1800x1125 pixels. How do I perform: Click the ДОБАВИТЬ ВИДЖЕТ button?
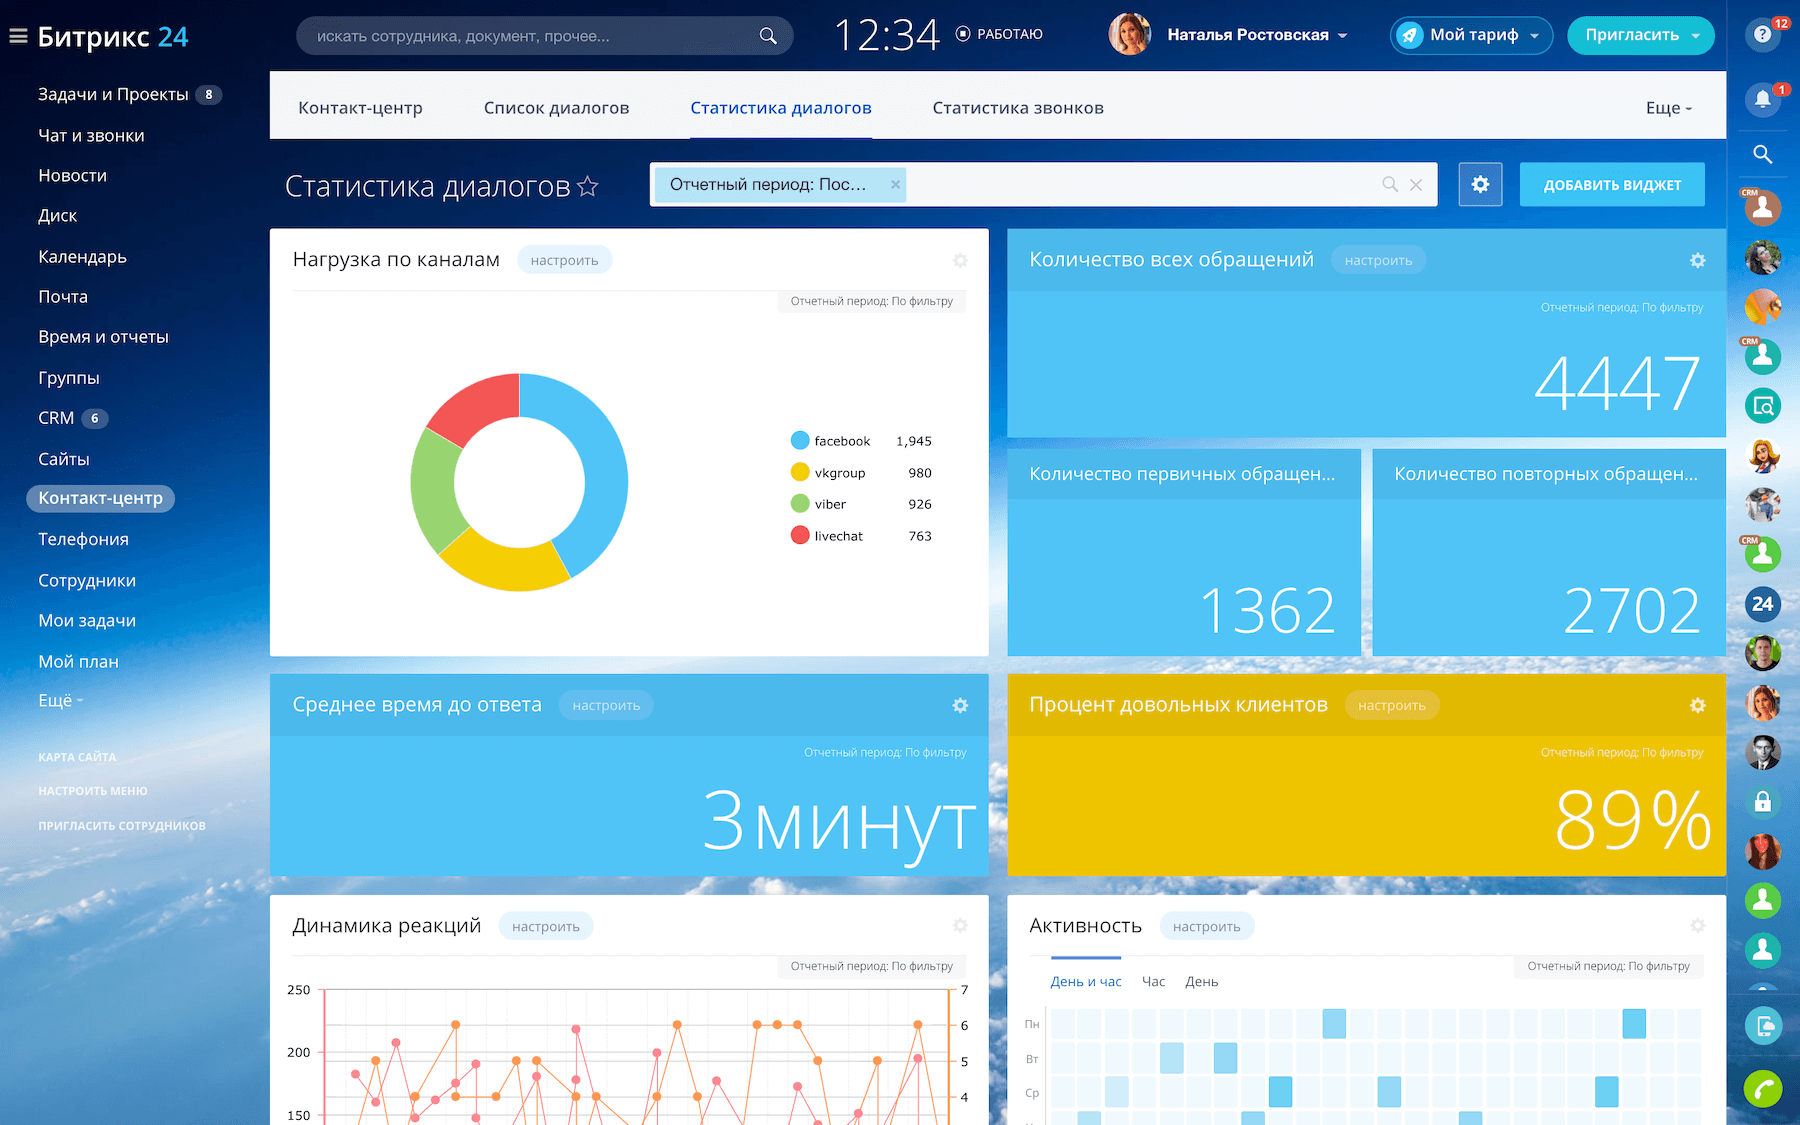coord(1611,185)
